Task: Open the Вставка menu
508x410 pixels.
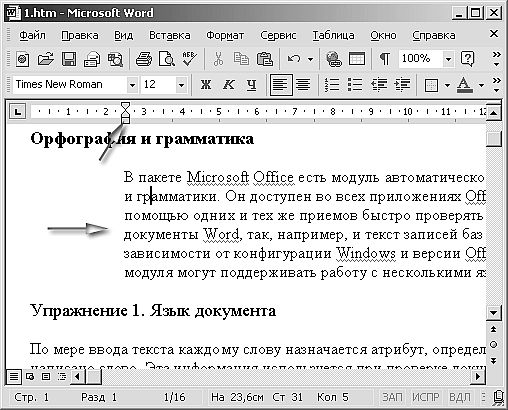Action: (170, 35)
